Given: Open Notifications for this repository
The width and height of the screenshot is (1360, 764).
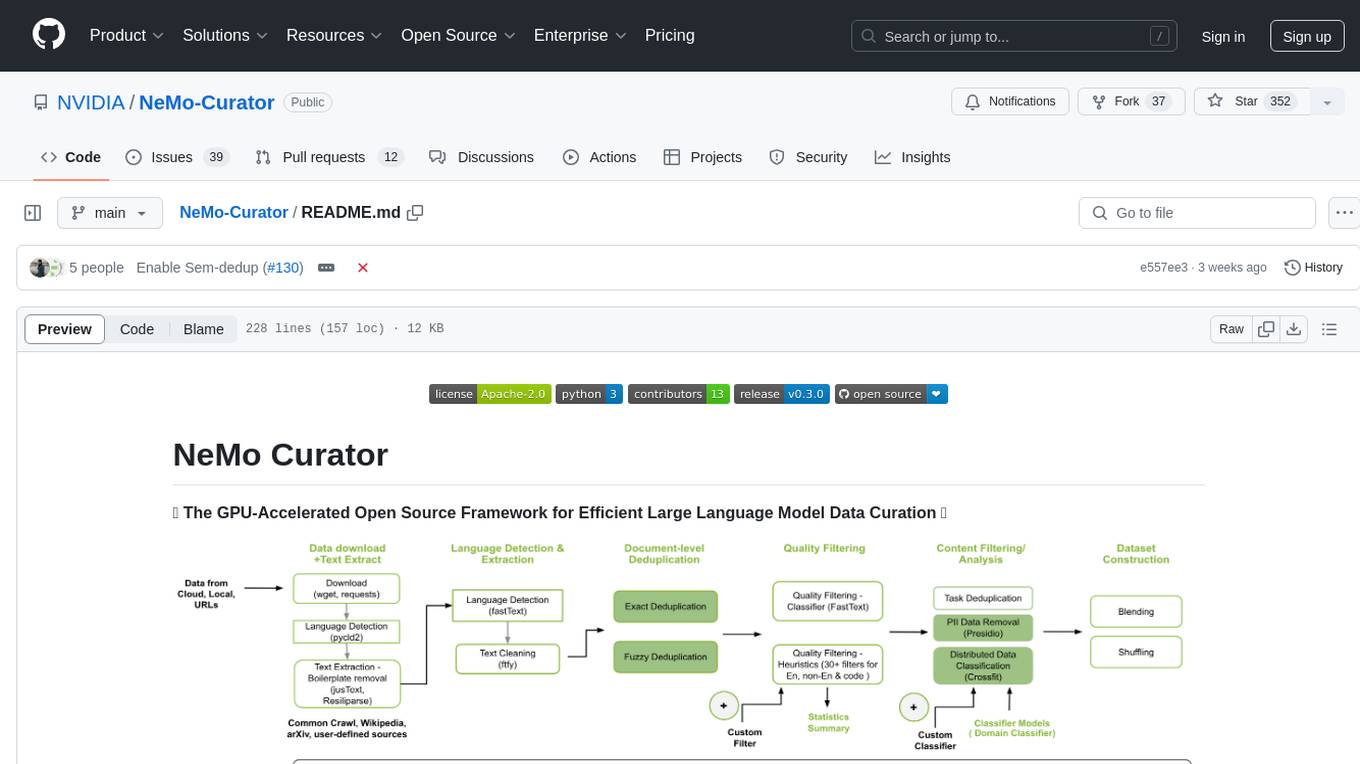Looking at the screenshot, I should coord(1010,102).
